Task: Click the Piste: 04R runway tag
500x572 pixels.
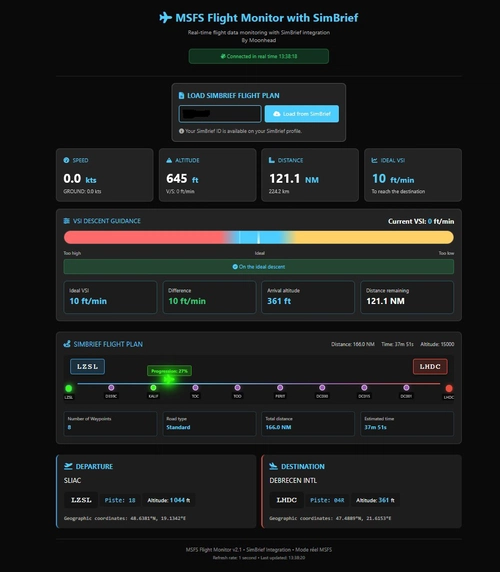Action: 327,500
